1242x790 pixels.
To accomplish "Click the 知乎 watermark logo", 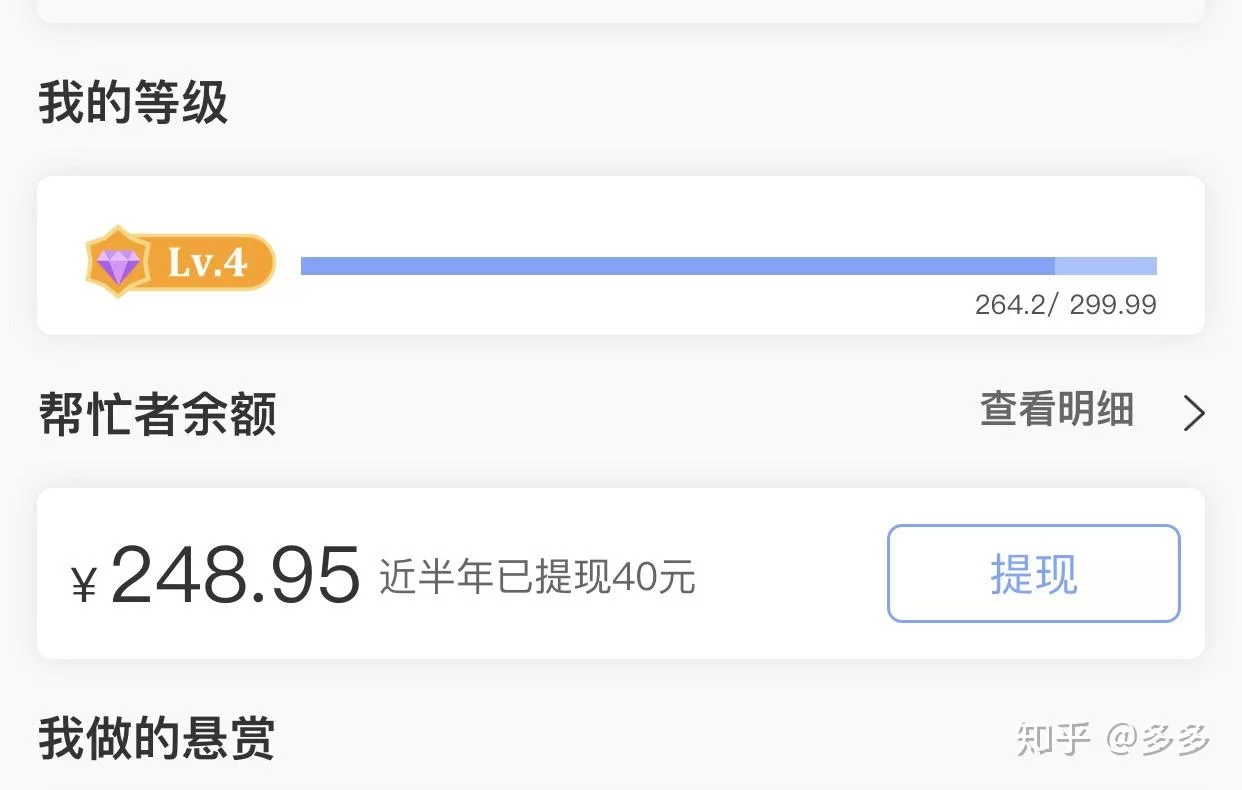I will (x=1053, y=739).
